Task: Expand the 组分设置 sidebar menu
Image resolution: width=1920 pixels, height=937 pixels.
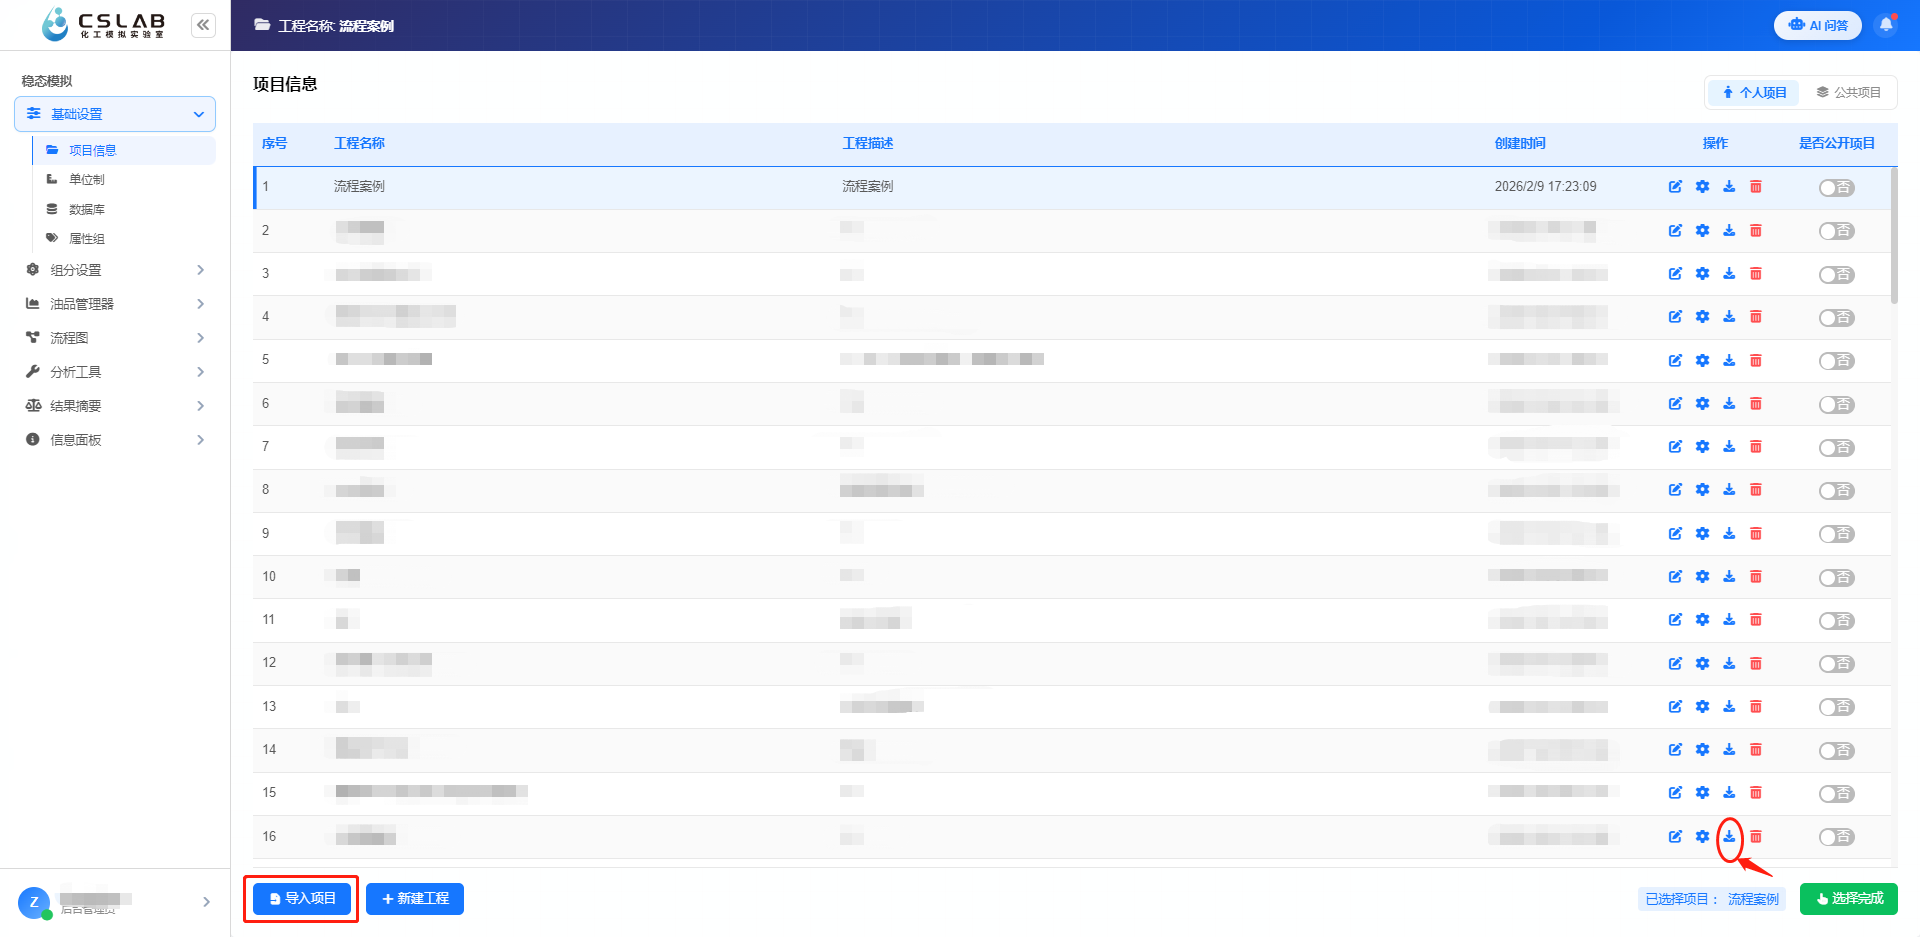Action: click(115, 270)
